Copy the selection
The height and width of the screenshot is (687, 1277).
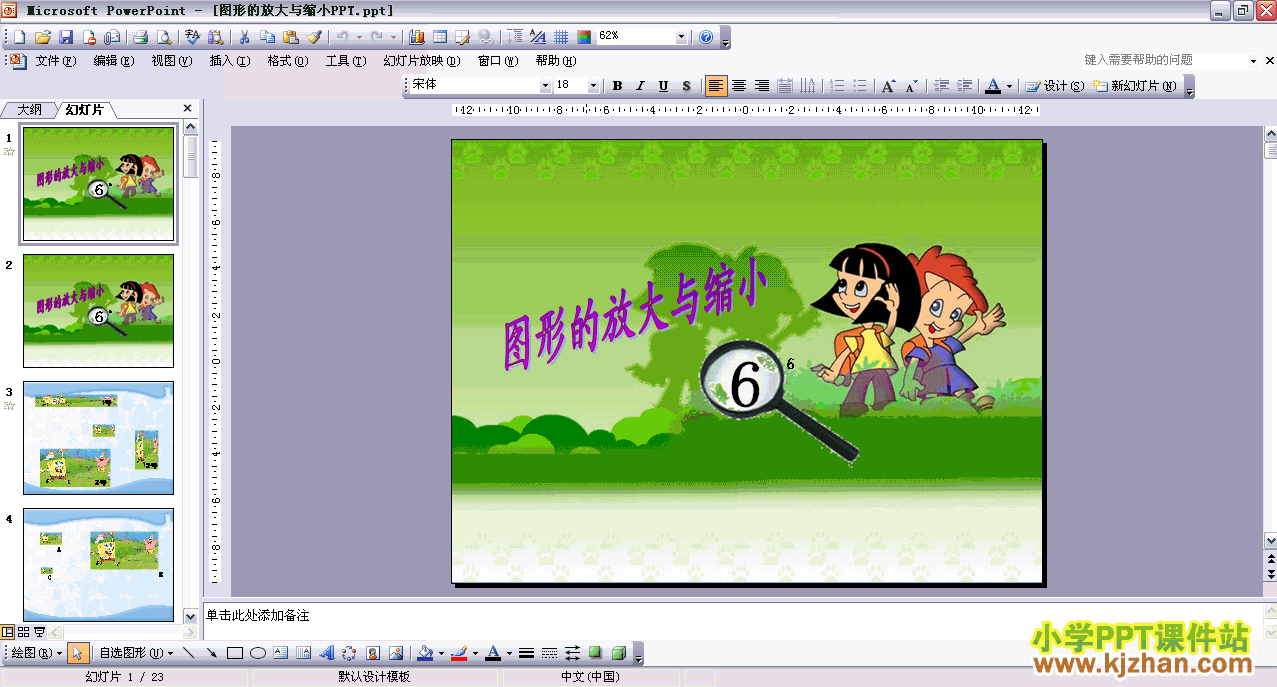267,37
